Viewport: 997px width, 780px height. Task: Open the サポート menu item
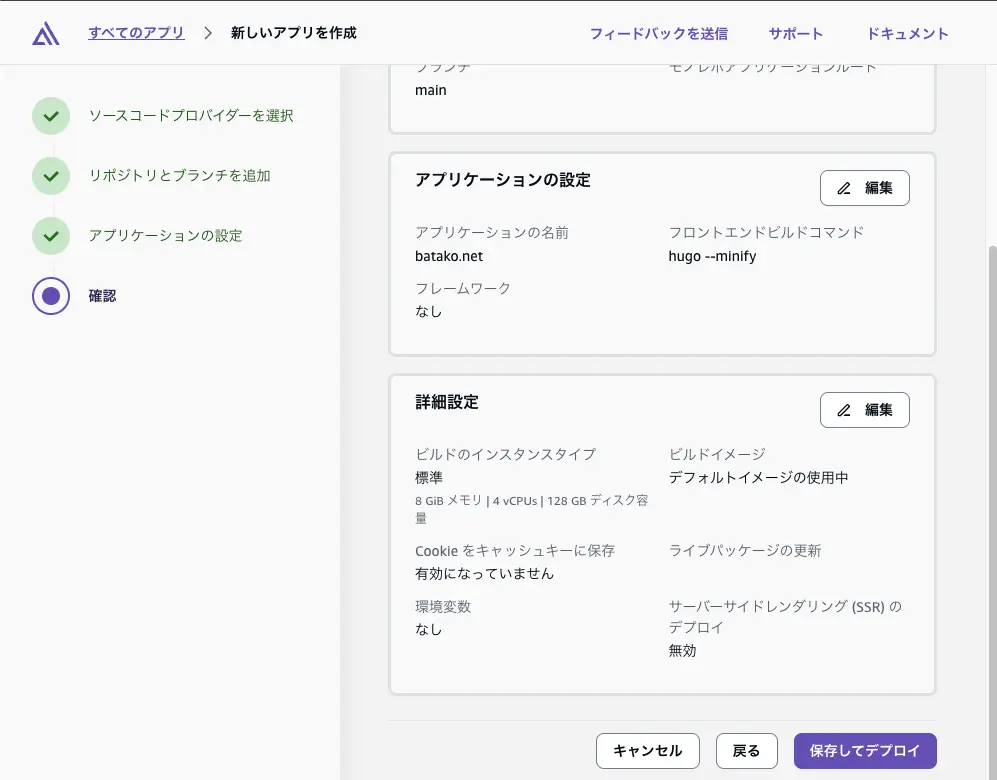pos(795,32)
